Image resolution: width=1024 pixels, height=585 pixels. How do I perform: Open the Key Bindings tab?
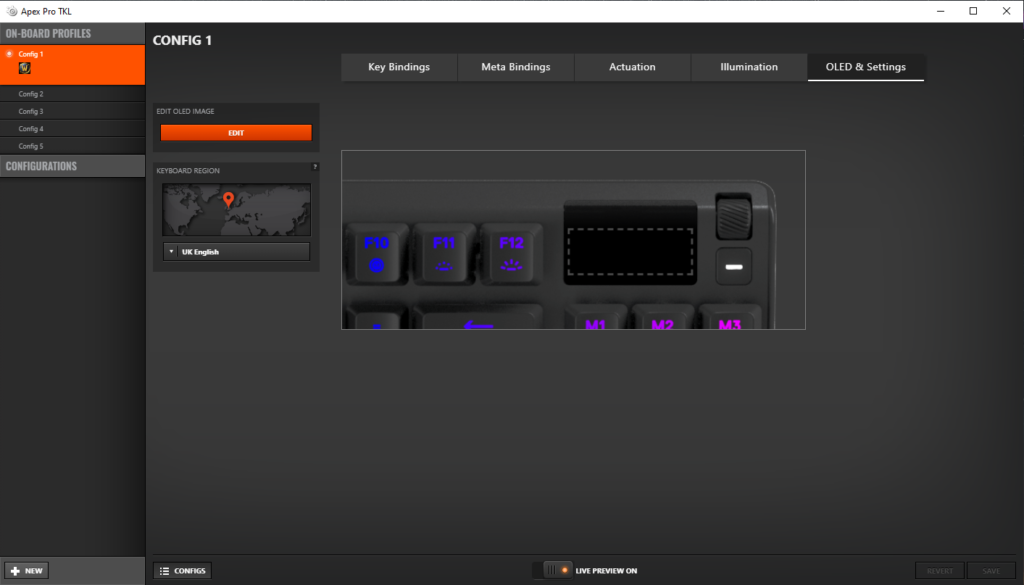399,67
